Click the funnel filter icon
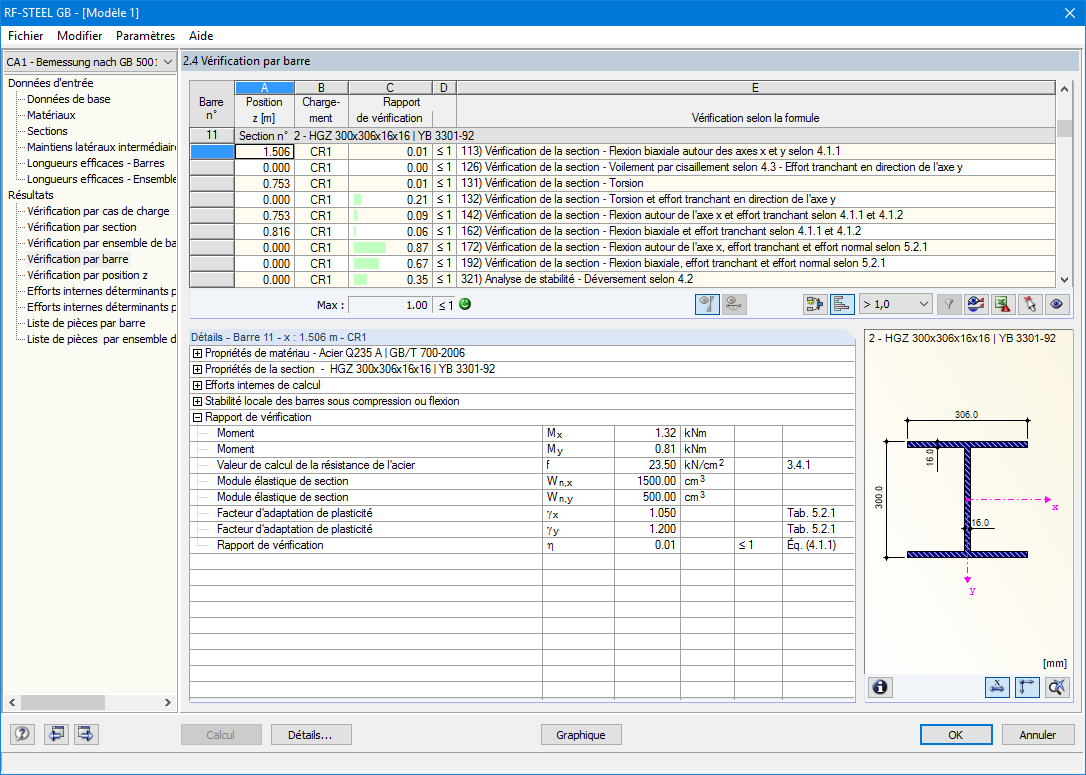The height and width of the screenshot is (775, 1086). (949, 304)
